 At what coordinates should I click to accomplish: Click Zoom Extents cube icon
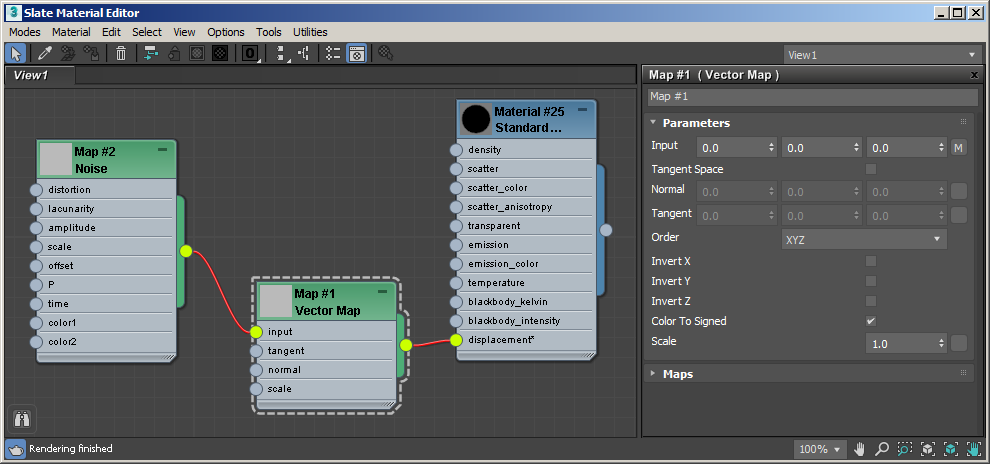pyautogui.click(x=927, y=449)
